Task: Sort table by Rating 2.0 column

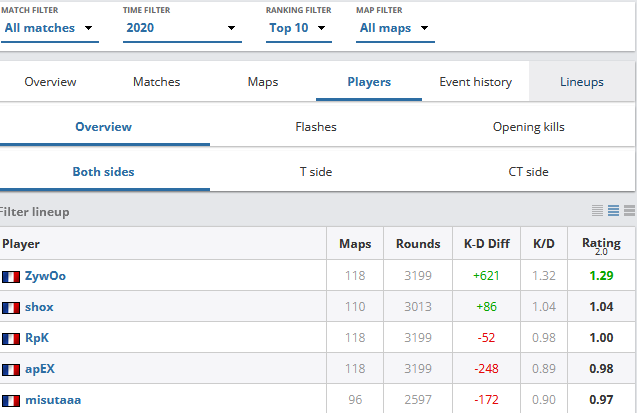Action: [x=601, y=246]
